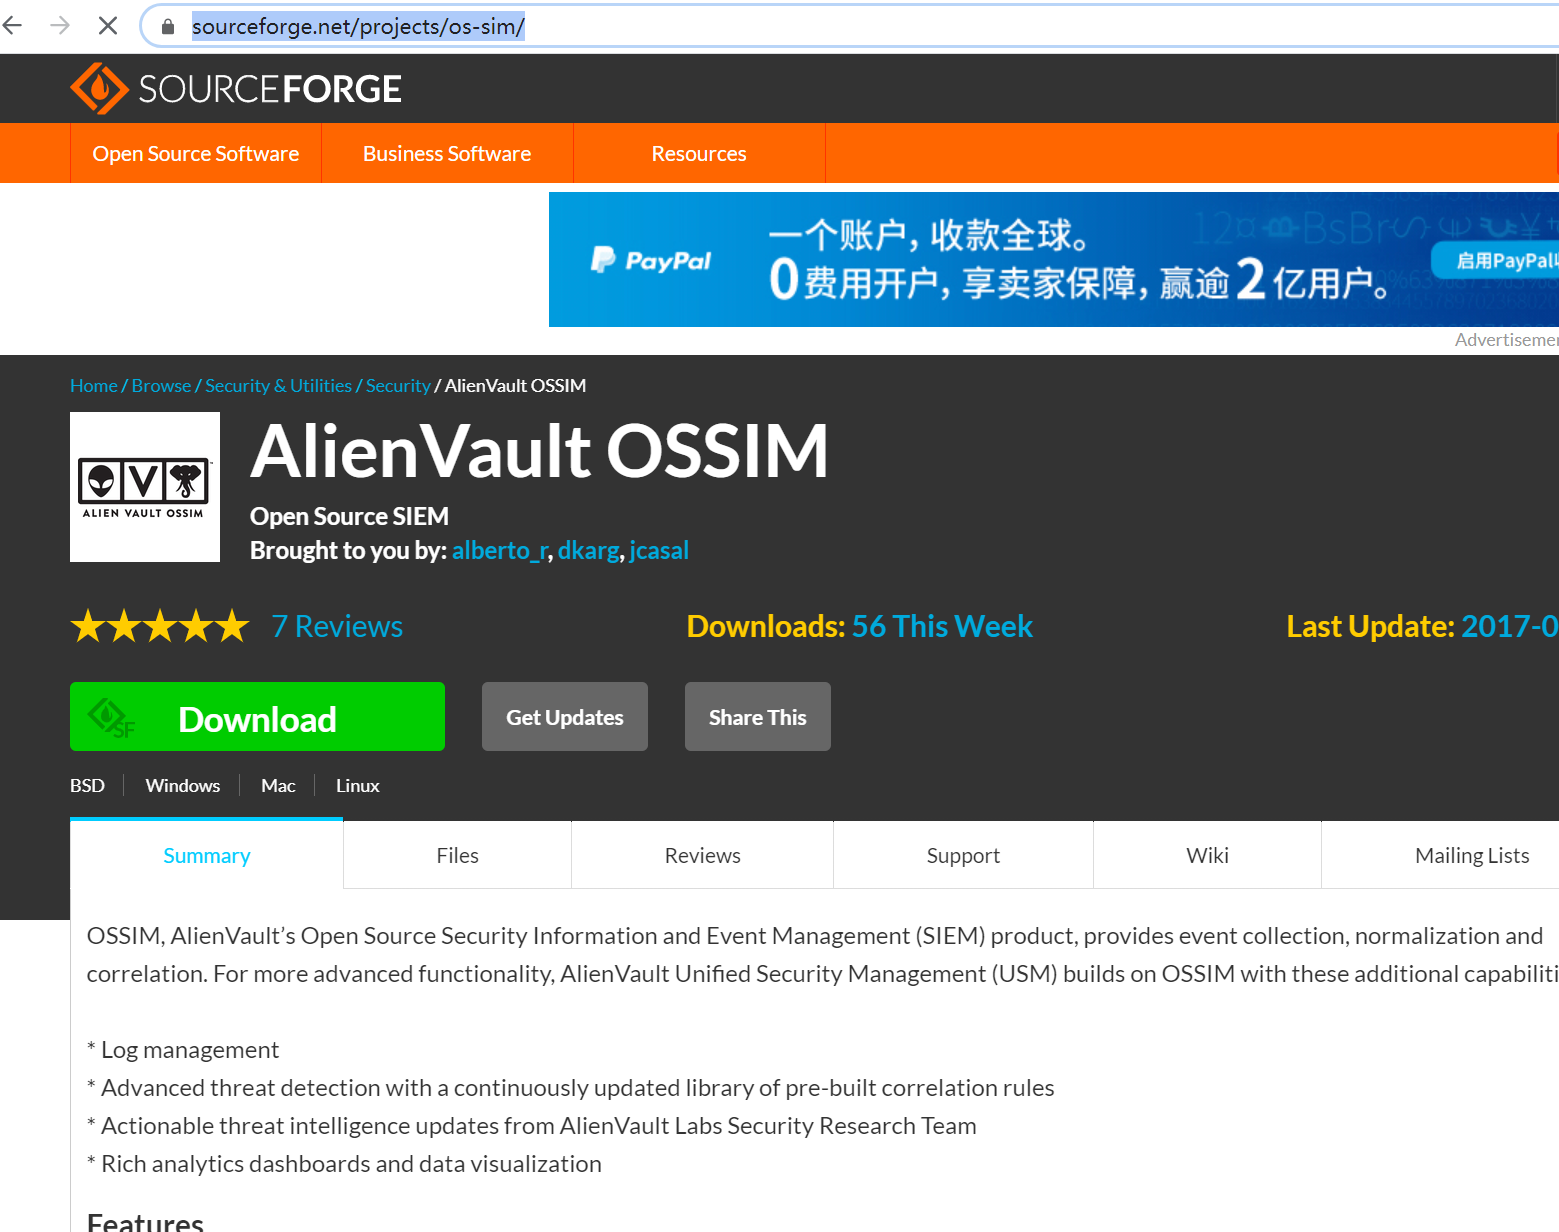This screenshot has width=1559, height=1232.
Task: Go to Security & Utilities in the breadcrumb
Action: [x=278, y=385]
